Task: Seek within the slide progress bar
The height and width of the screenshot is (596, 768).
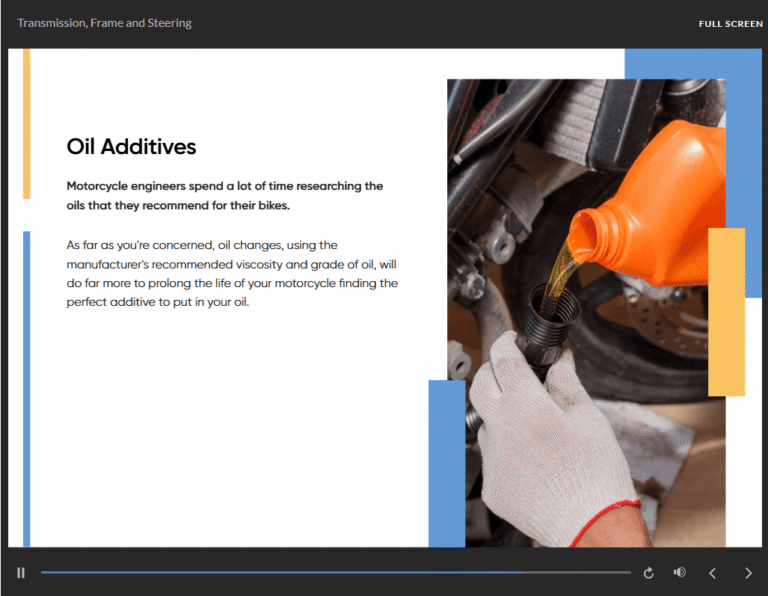Action: [336, 572]
